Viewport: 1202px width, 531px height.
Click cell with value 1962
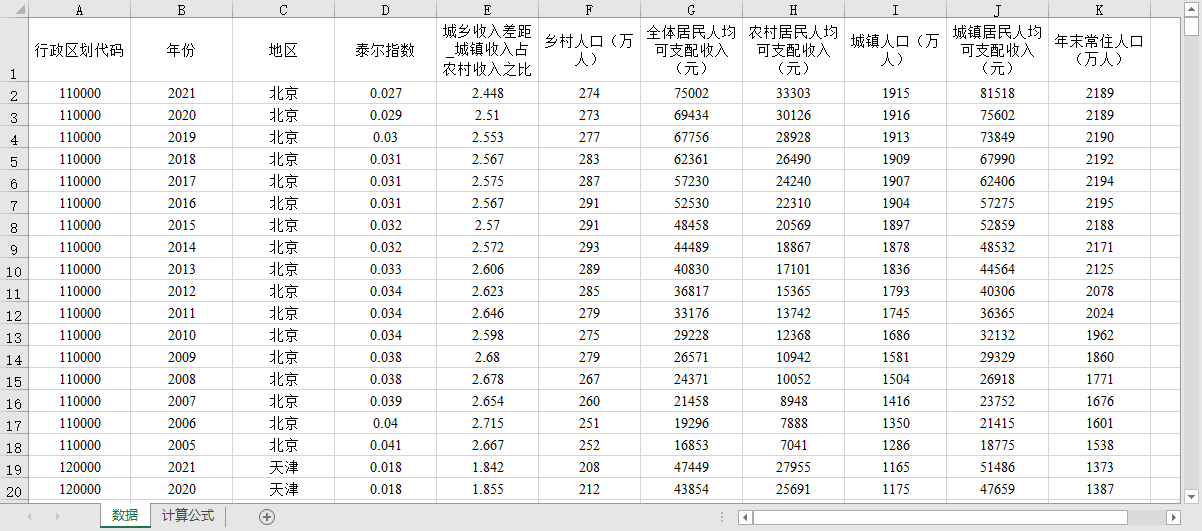pos(1099,336)
